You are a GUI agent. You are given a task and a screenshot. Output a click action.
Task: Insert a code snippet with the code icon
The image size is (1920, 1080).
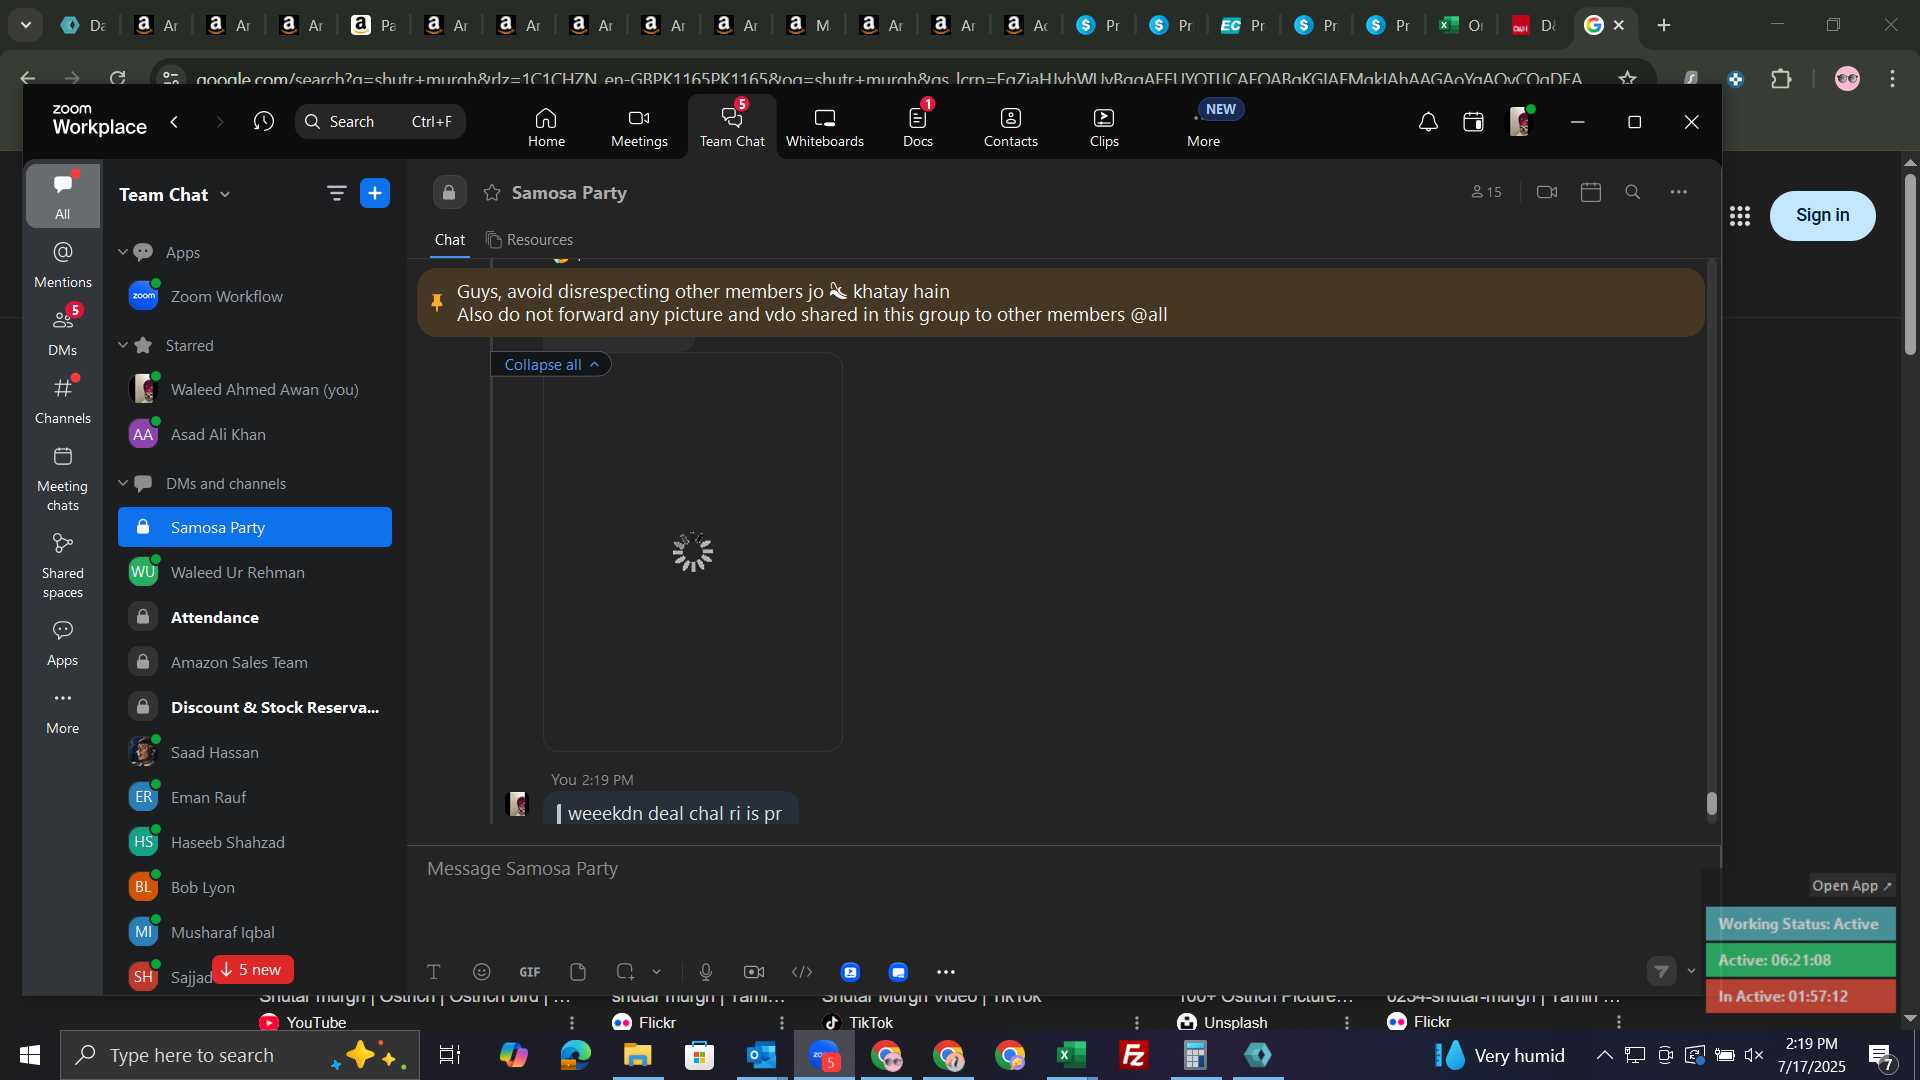802,972
